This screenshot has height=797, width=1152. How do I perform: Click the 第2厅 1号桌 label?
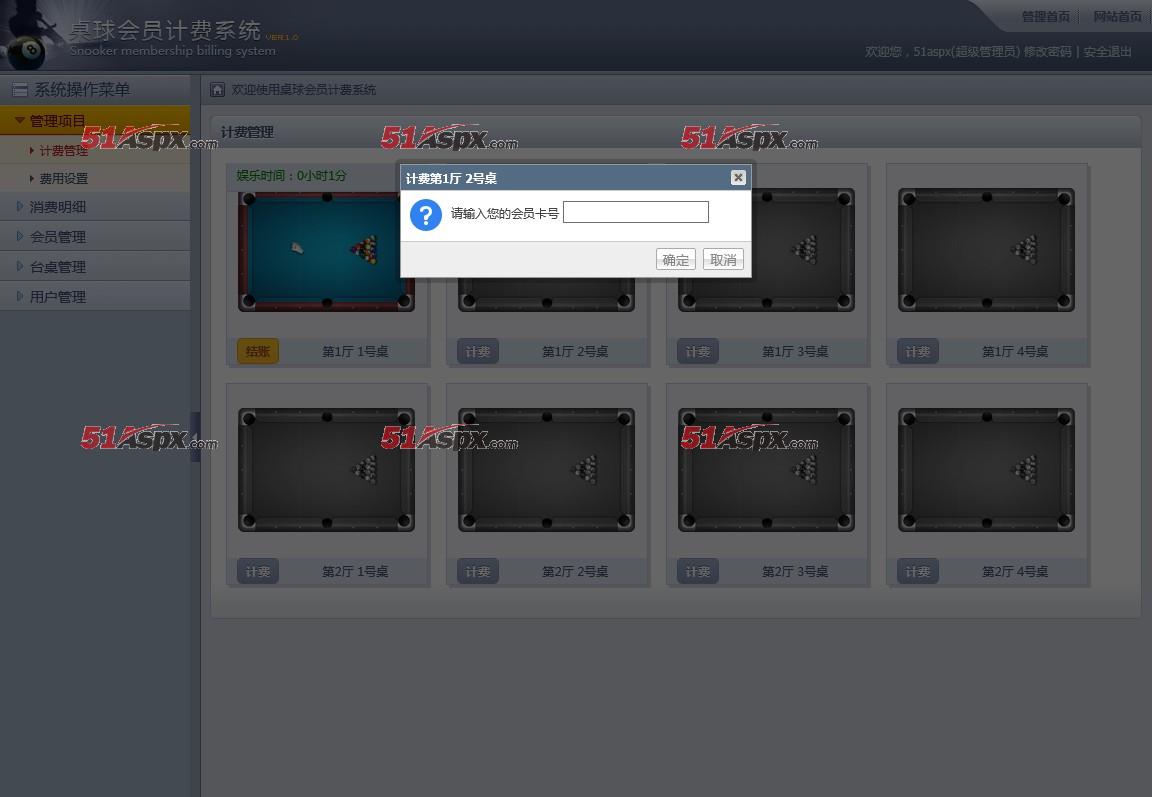point(355,571)
